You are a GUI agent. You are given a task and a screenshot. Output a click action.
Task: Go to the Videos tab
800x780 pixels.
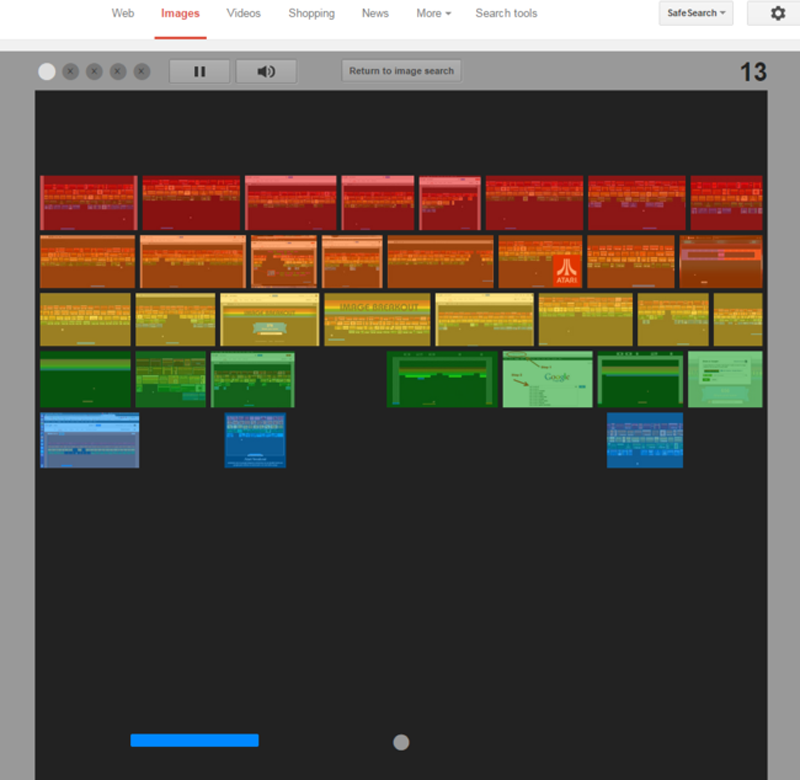243,13
